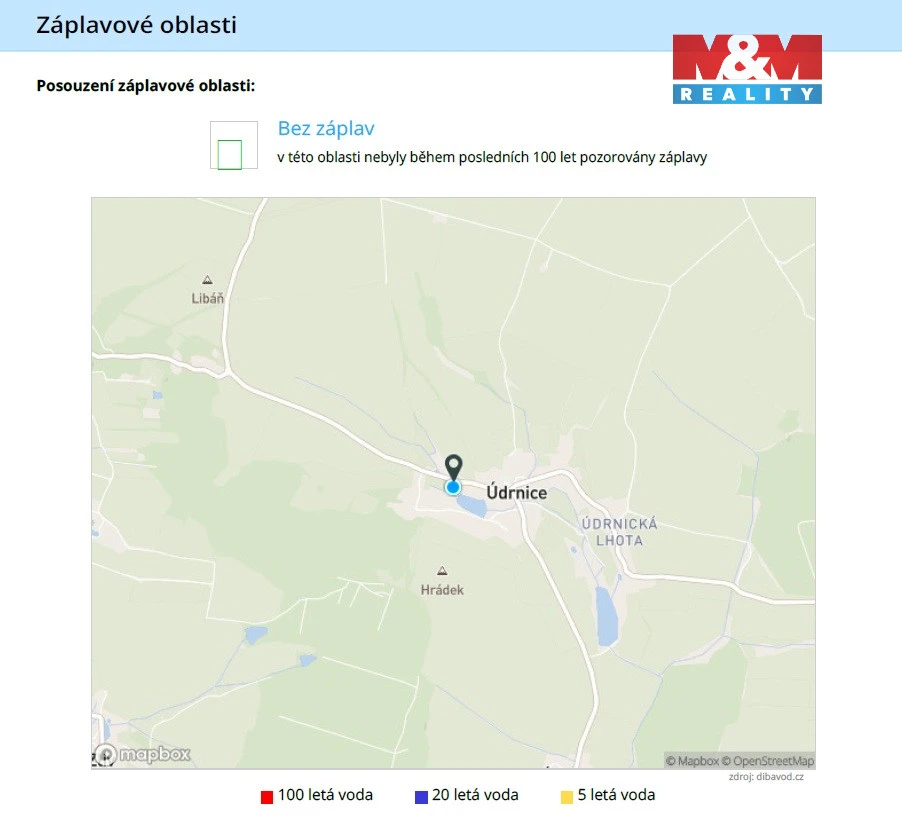Image resolution: width=902 pixels, height=816 pixels.
Task: Open the mapbox logo link
Action: coord(143,754)
